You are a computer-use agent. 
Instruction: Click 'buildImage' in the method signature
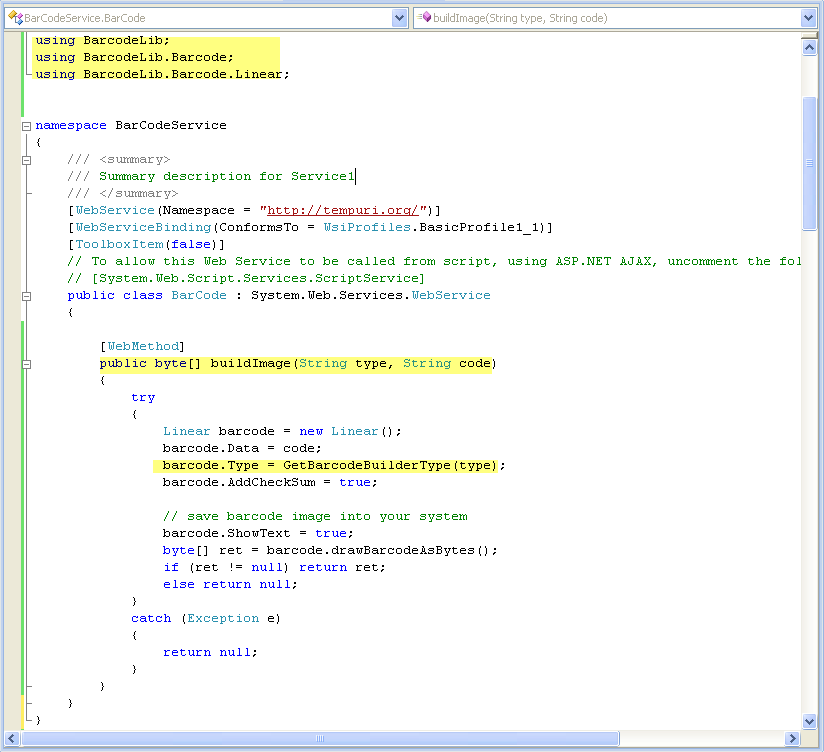point(251,363)
